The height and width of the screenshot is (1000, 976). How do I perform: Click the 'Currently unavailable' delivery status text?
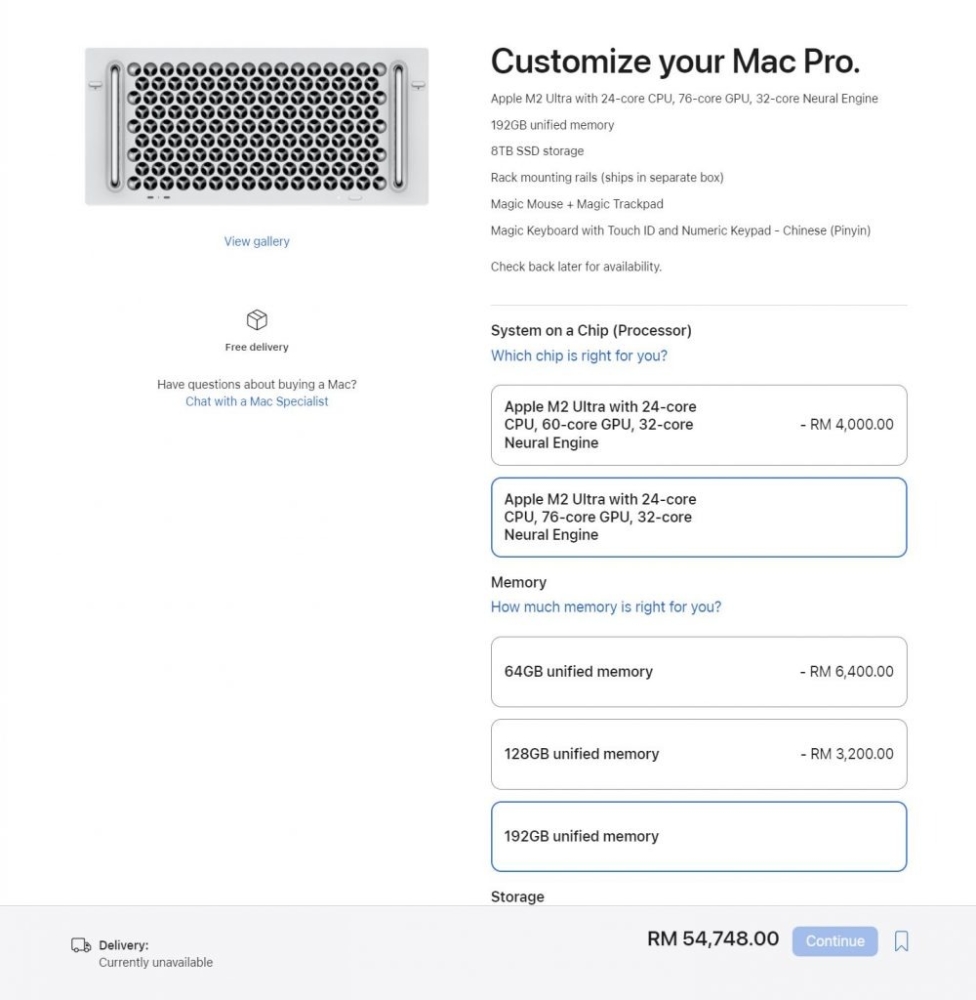[x=156, y=962]
